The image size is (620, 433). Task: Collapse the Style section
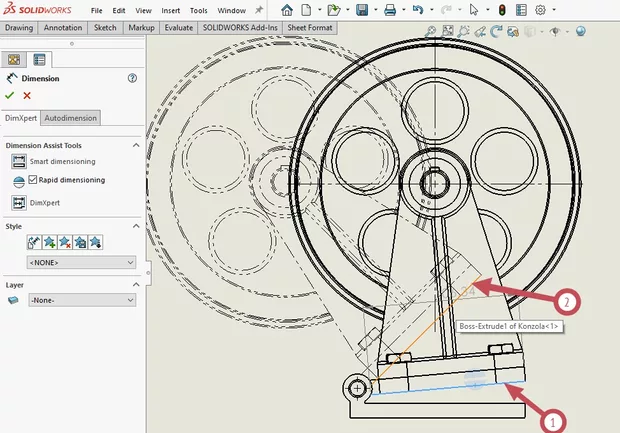[x=135, y=226]
